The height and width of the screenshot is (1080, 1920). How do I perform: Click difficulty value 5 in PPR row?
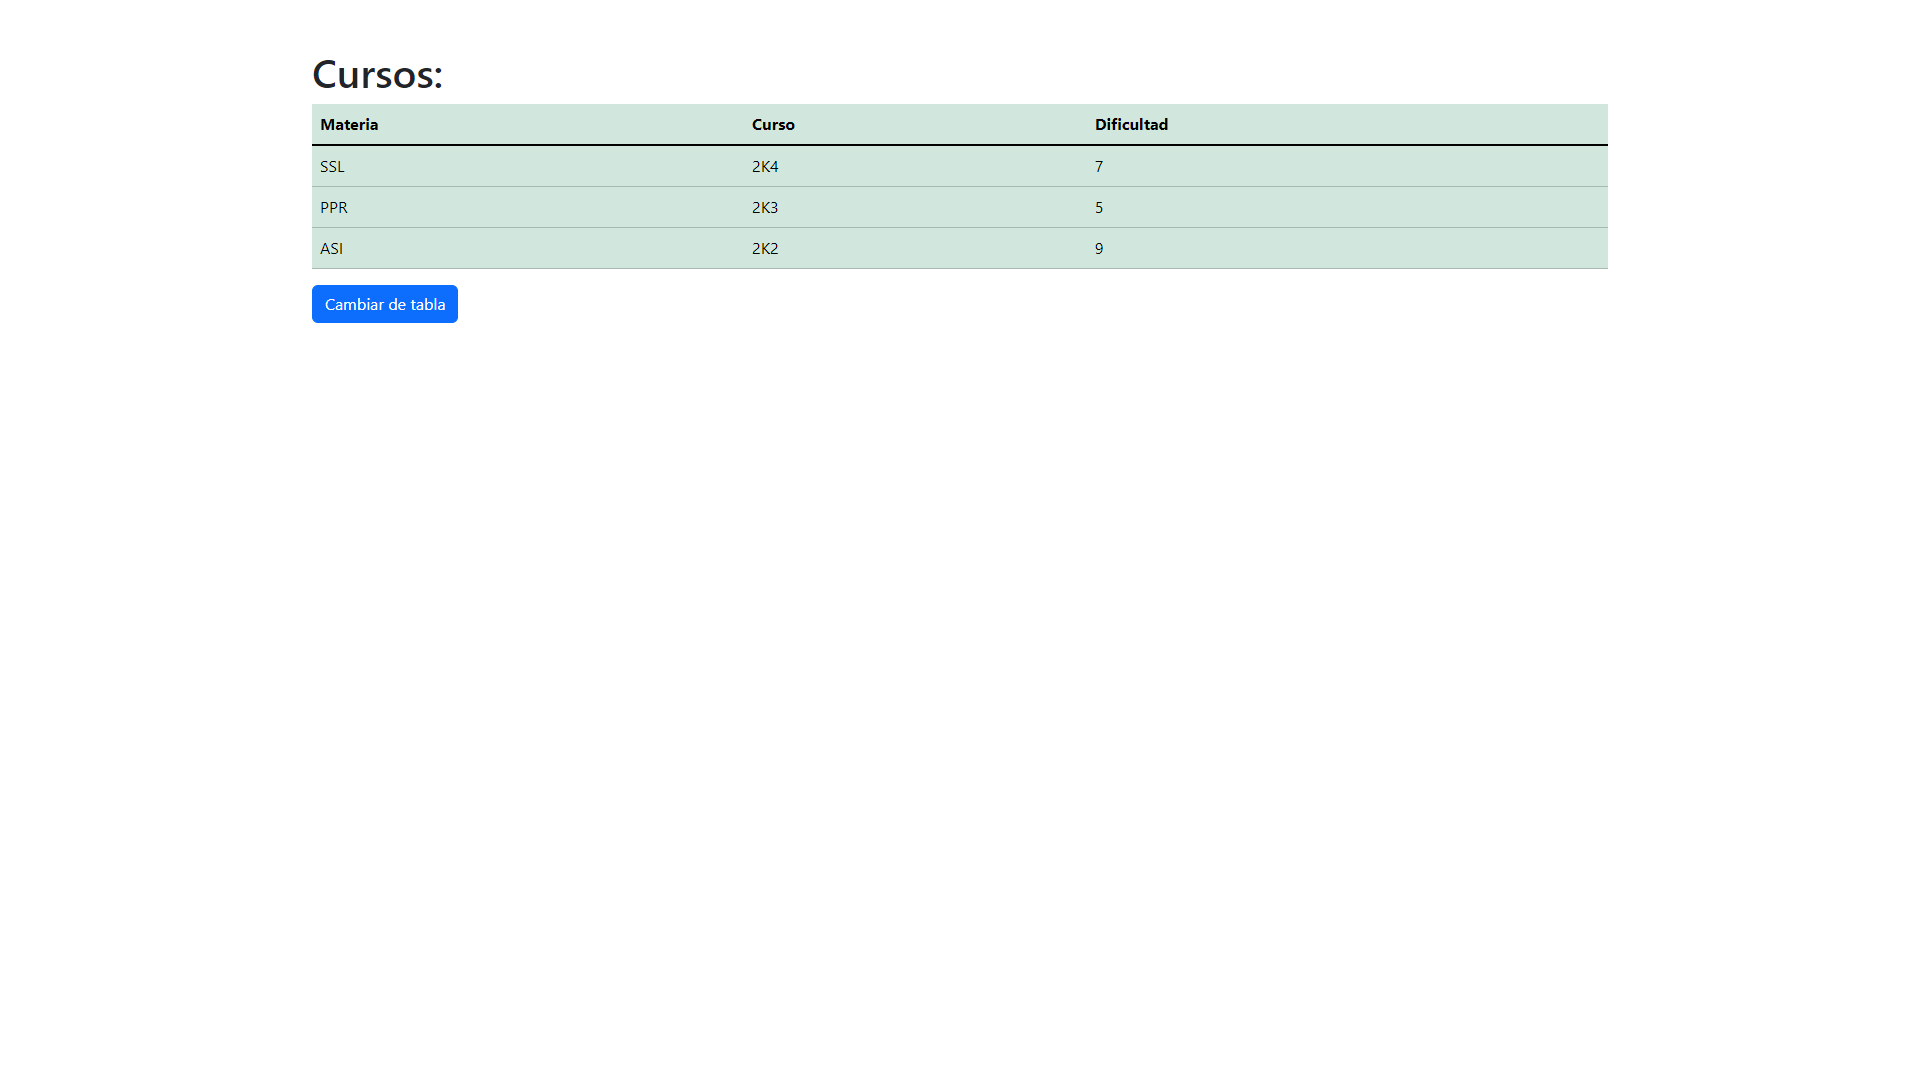(x=1347, y=207)
